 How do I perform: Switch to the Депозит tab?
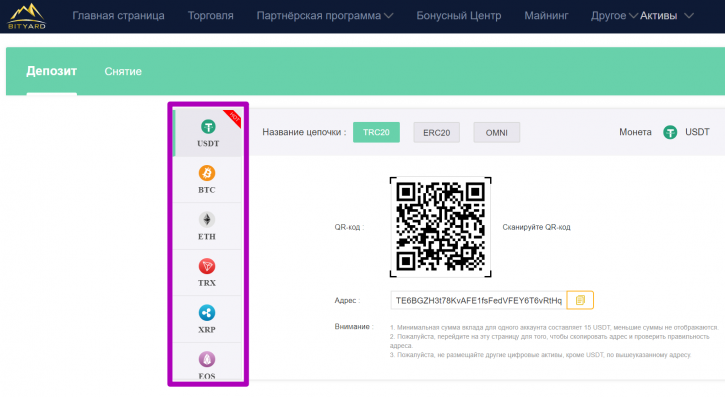click(51, 71)
